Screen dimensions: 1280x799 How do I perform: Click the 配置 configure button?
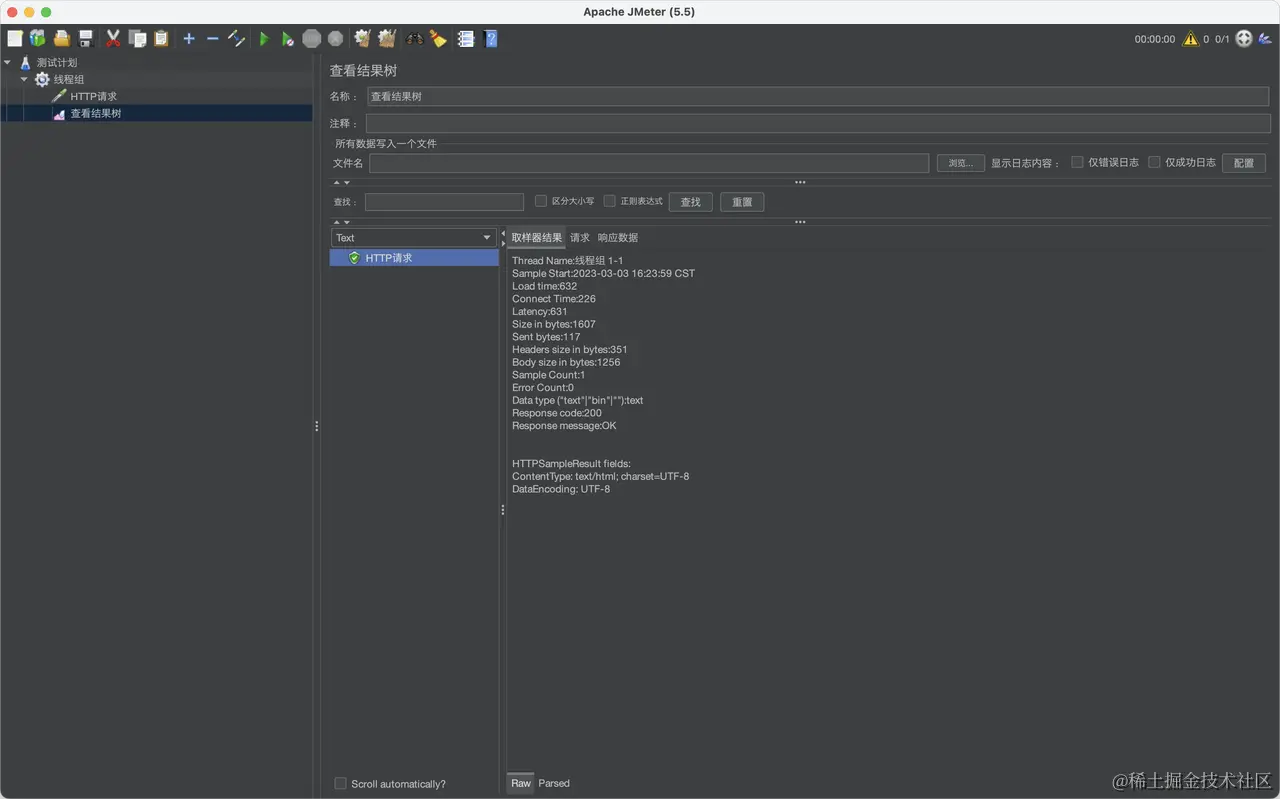[1244, 163]
